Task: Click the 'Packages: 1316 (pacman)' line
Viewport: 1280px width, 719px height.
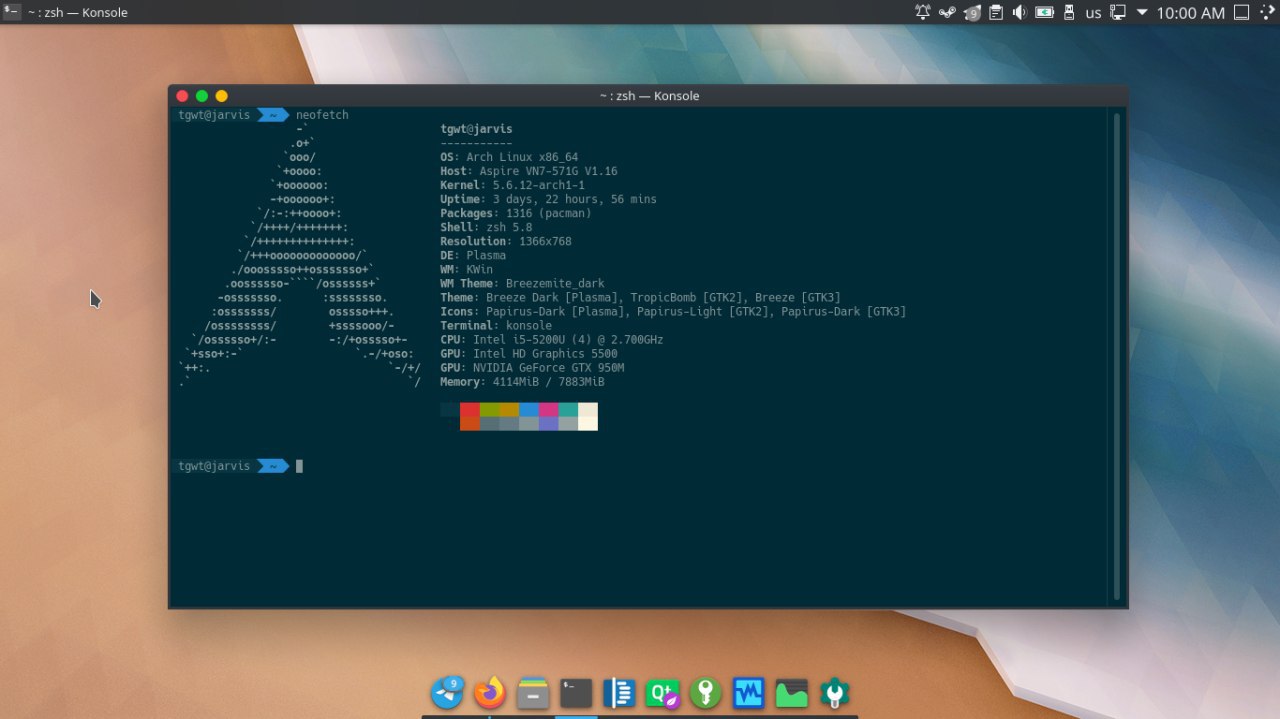Action: tap(516, 213)
